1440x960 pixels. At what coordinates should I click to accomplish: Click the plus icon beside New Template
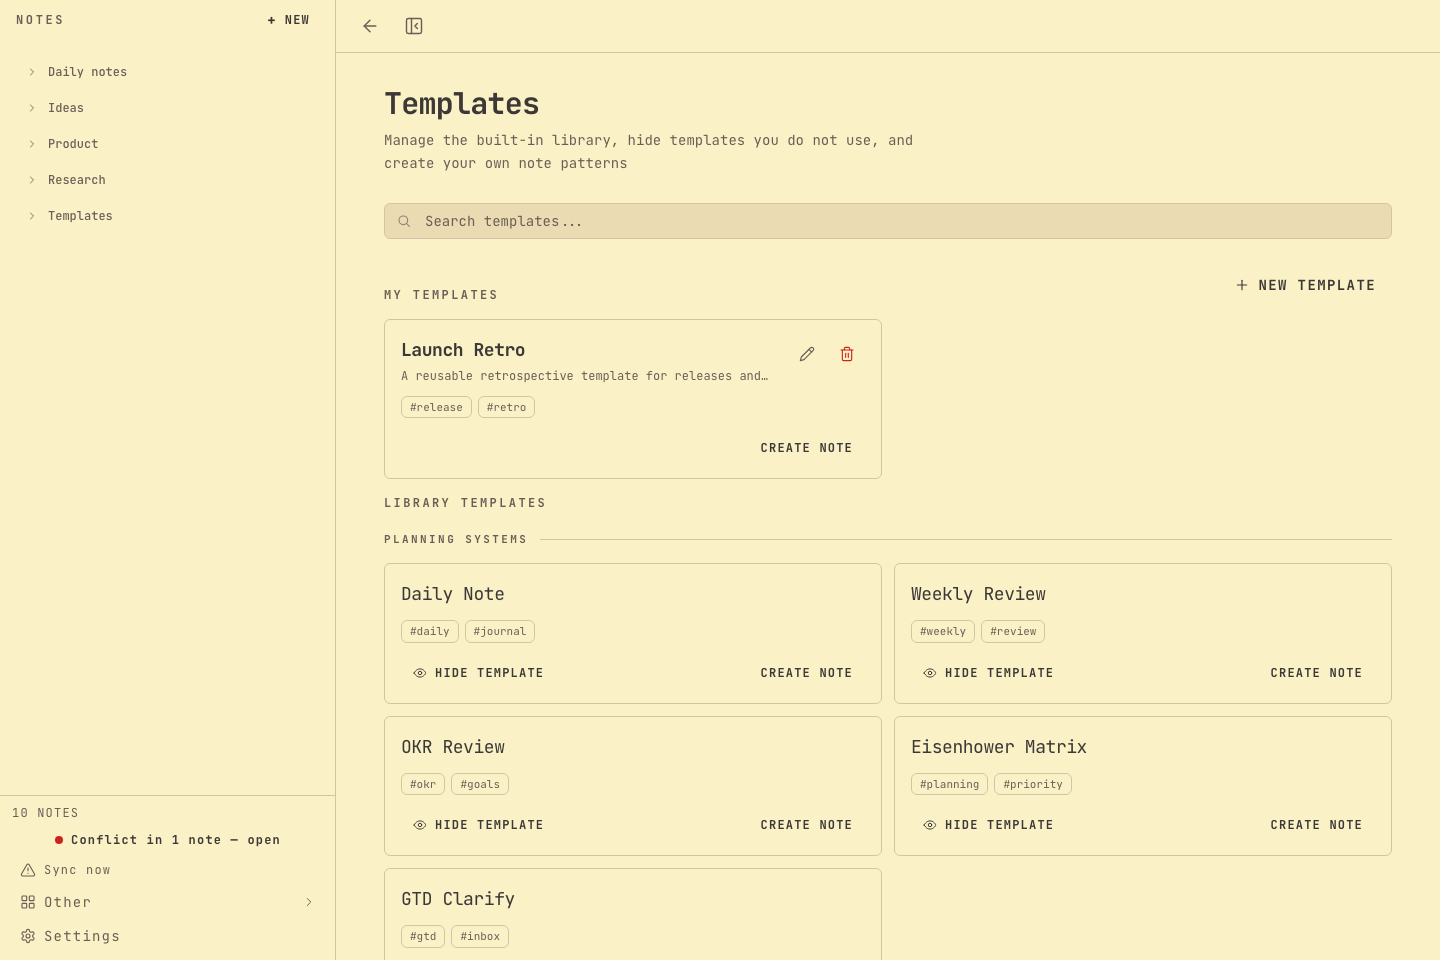click(x=1242, y=285)
